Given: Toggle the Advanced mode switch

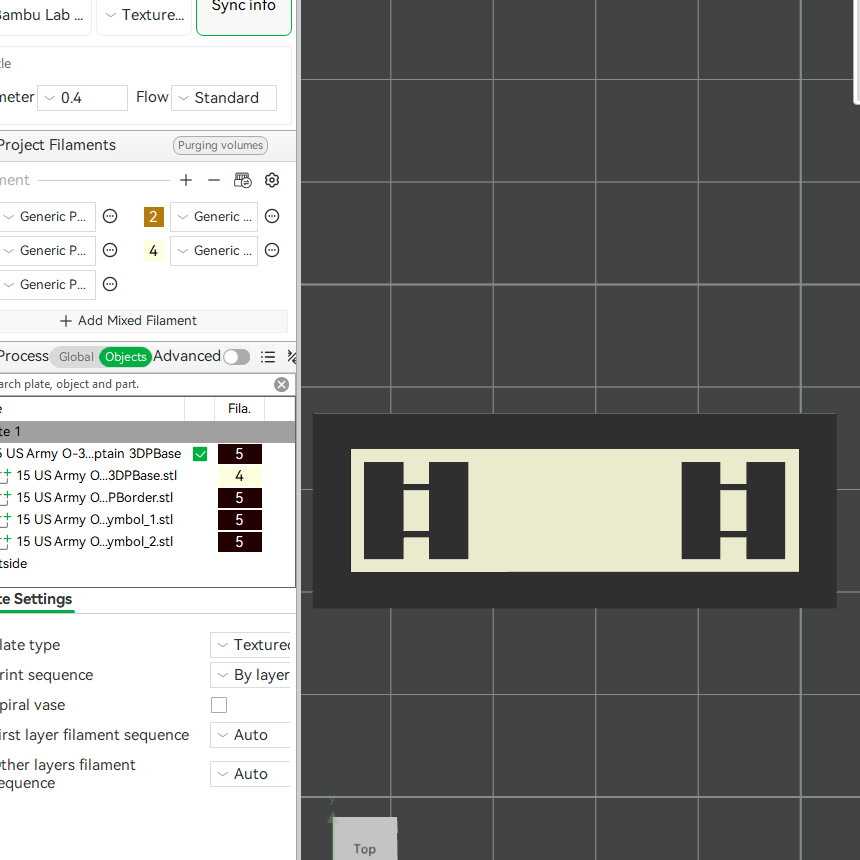Looking at the screenshot, I should pyautogui.click(x=236, y=357).
